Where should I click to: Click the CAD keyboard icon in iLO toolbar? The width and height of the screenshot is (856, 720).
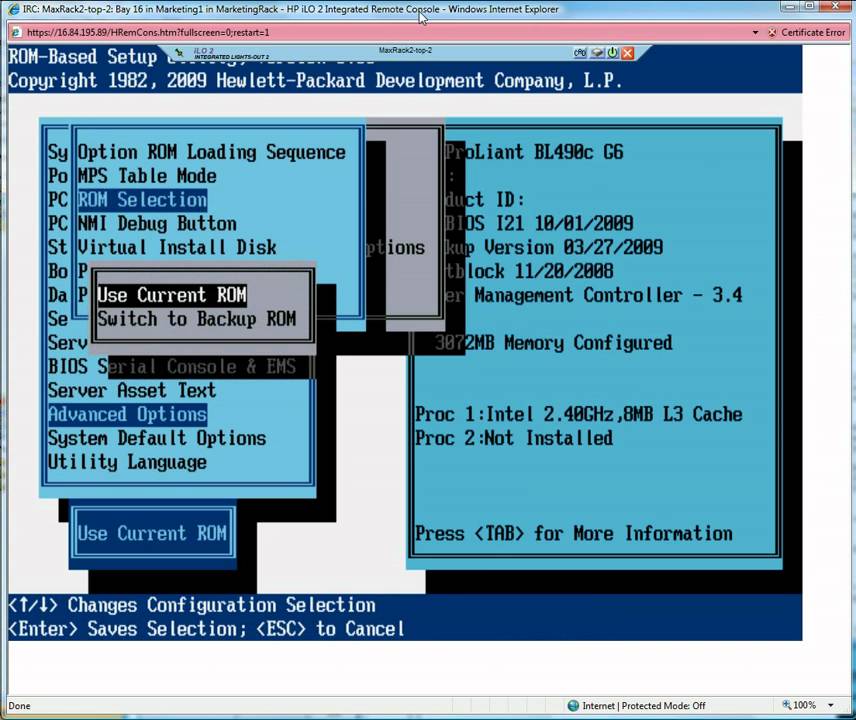click(x=580, y=53)
